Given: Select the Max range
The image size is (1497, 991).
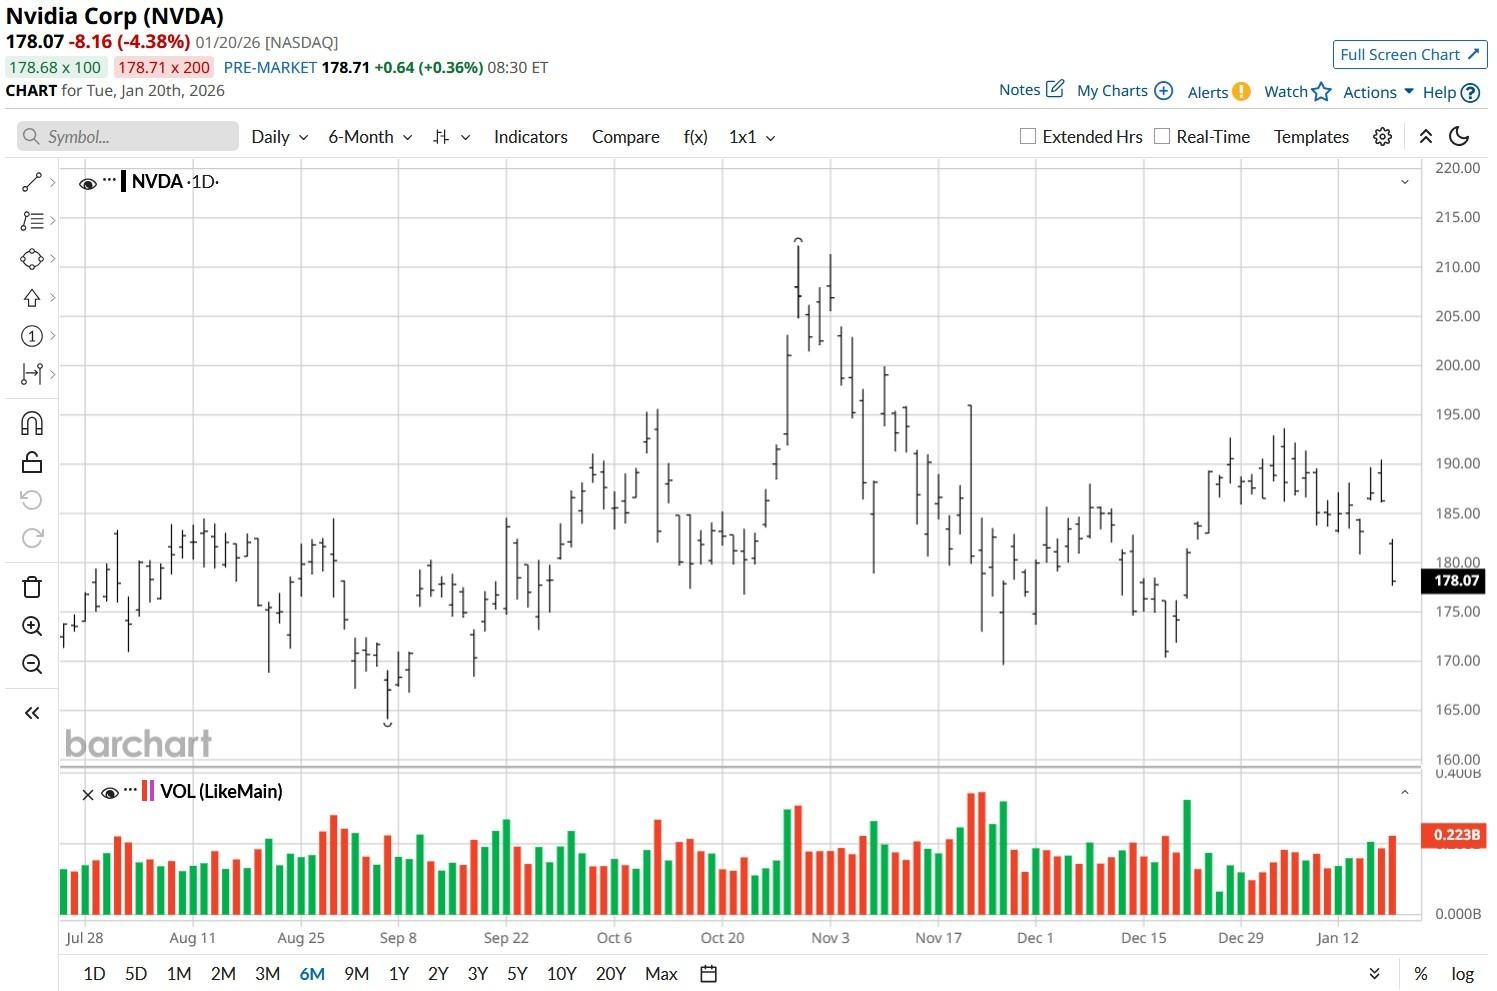Looking at the screenshot, I should tap(661, 974).
